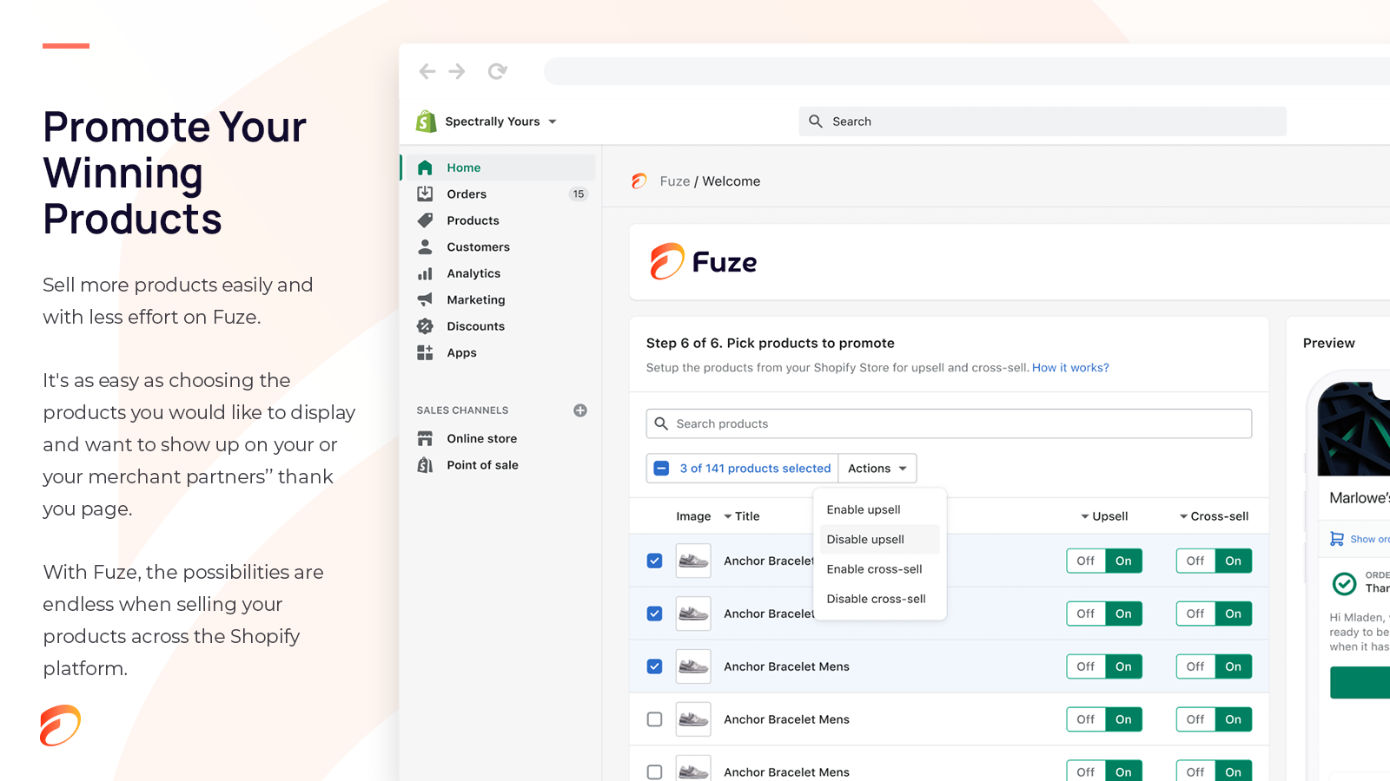Viewport: 1390px width, 781px height.
Task: Uncheck the selected Anchor Bracelet Mens row
Action: coord(655,666)
